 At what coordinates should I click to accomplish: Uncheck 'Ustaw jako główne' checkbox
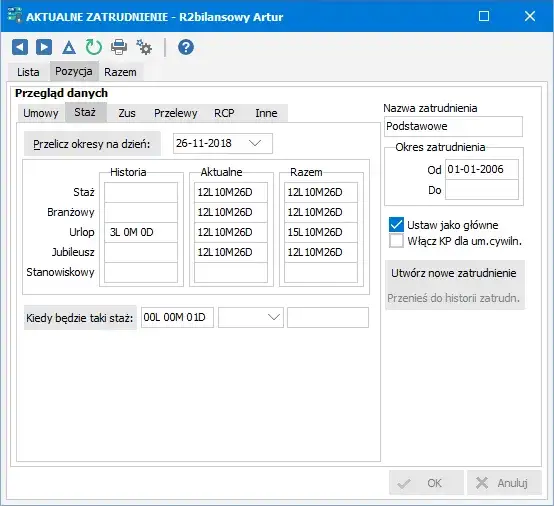click(x=396, y=225)
